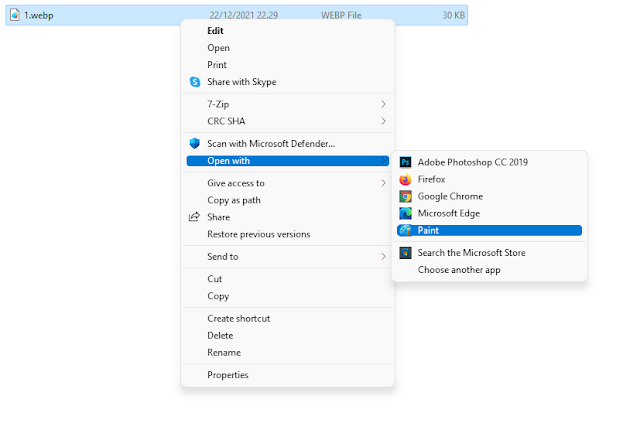Viewport: 640px width, 440px height.
Task: Click the Paint palette icon
Action: point(405,231)
